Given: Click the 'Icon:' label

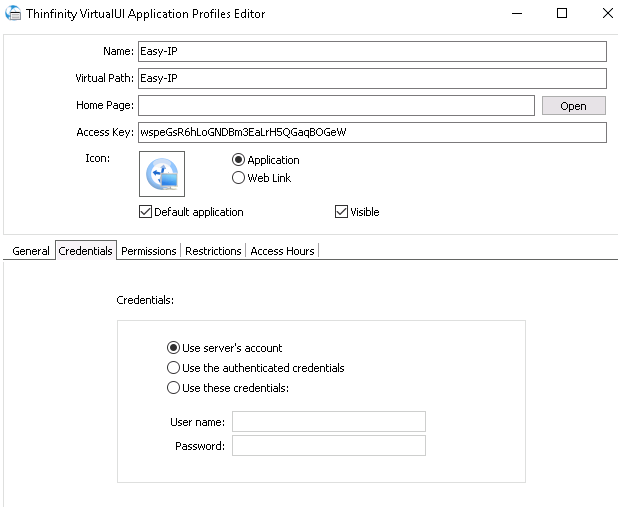Looking at the screenshot, I should tap(97, 158).
